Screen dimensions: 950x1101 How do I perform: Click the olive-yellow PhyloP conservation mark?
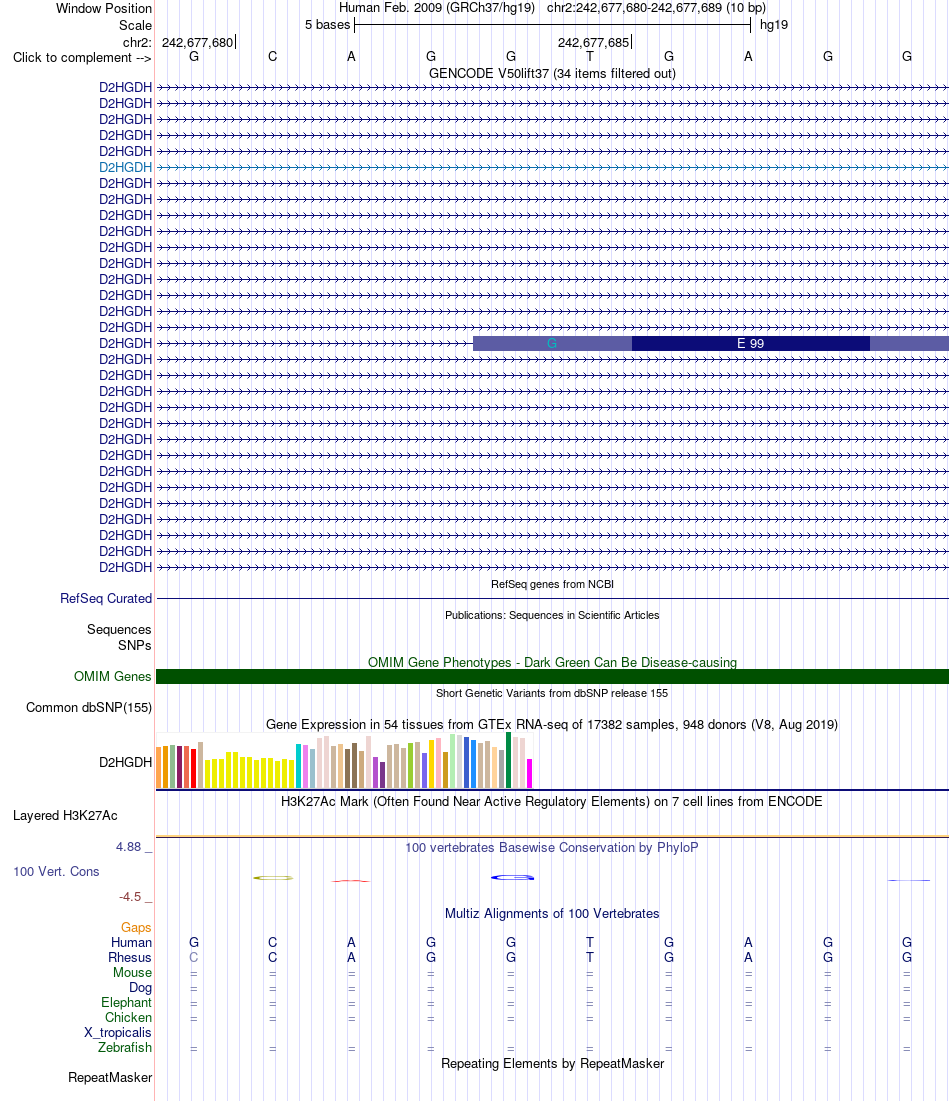273,878
